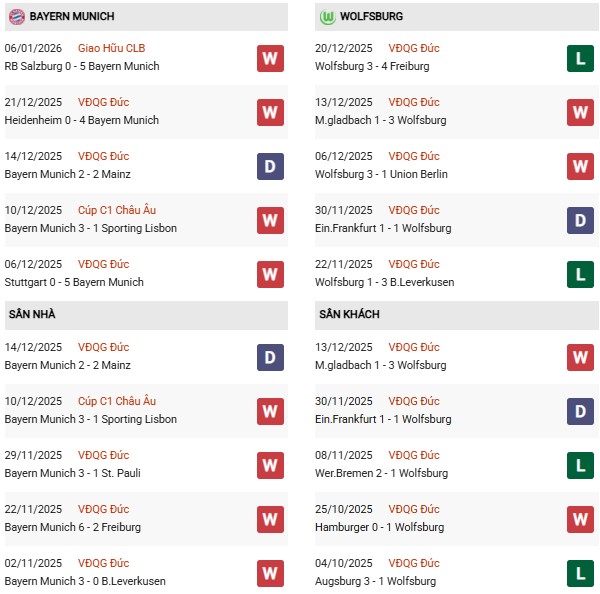Click W badge for RB Salzburg match
Screen dimensions: 600x594
(269, 58)
